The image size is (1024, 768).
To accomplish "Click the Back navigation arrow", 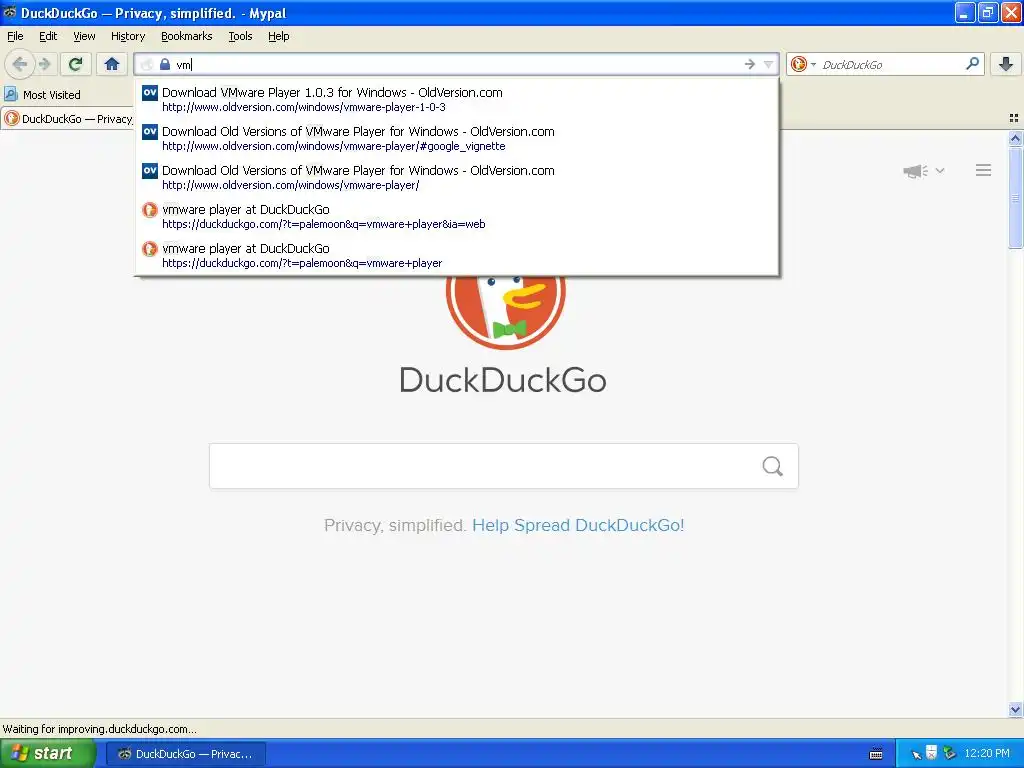I will point(20,64).
